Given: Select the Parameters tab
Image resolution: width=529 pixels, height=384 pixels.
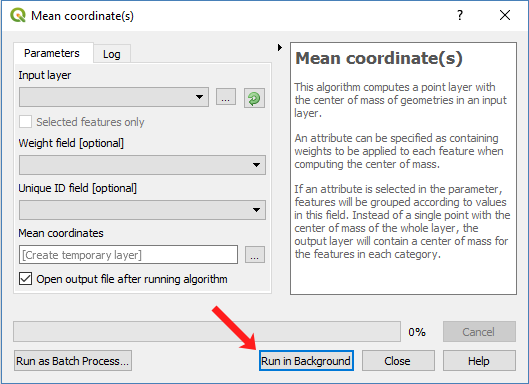Looking at the screenshot, I should [x=52, y=53].
